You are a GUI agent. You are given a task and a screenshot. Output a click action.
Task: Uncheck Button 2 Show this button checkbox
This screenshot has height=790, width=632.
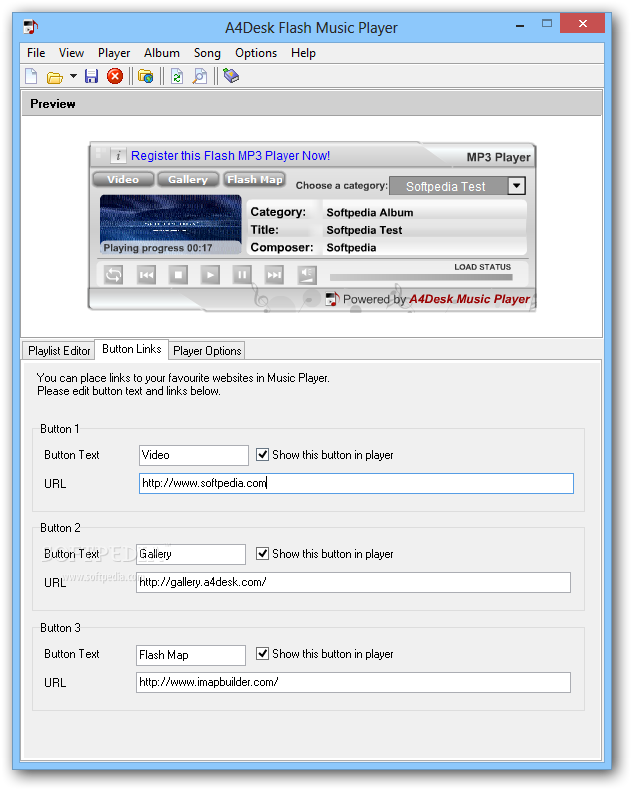tap(262, 554)
